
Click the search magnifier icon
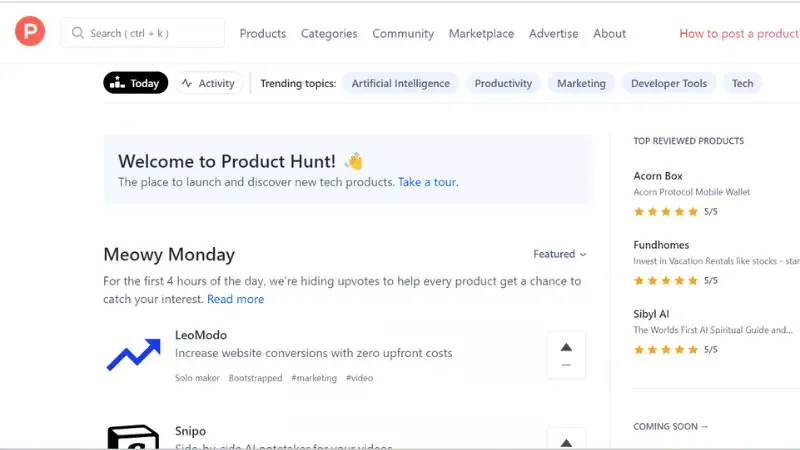tap(78, 33)
